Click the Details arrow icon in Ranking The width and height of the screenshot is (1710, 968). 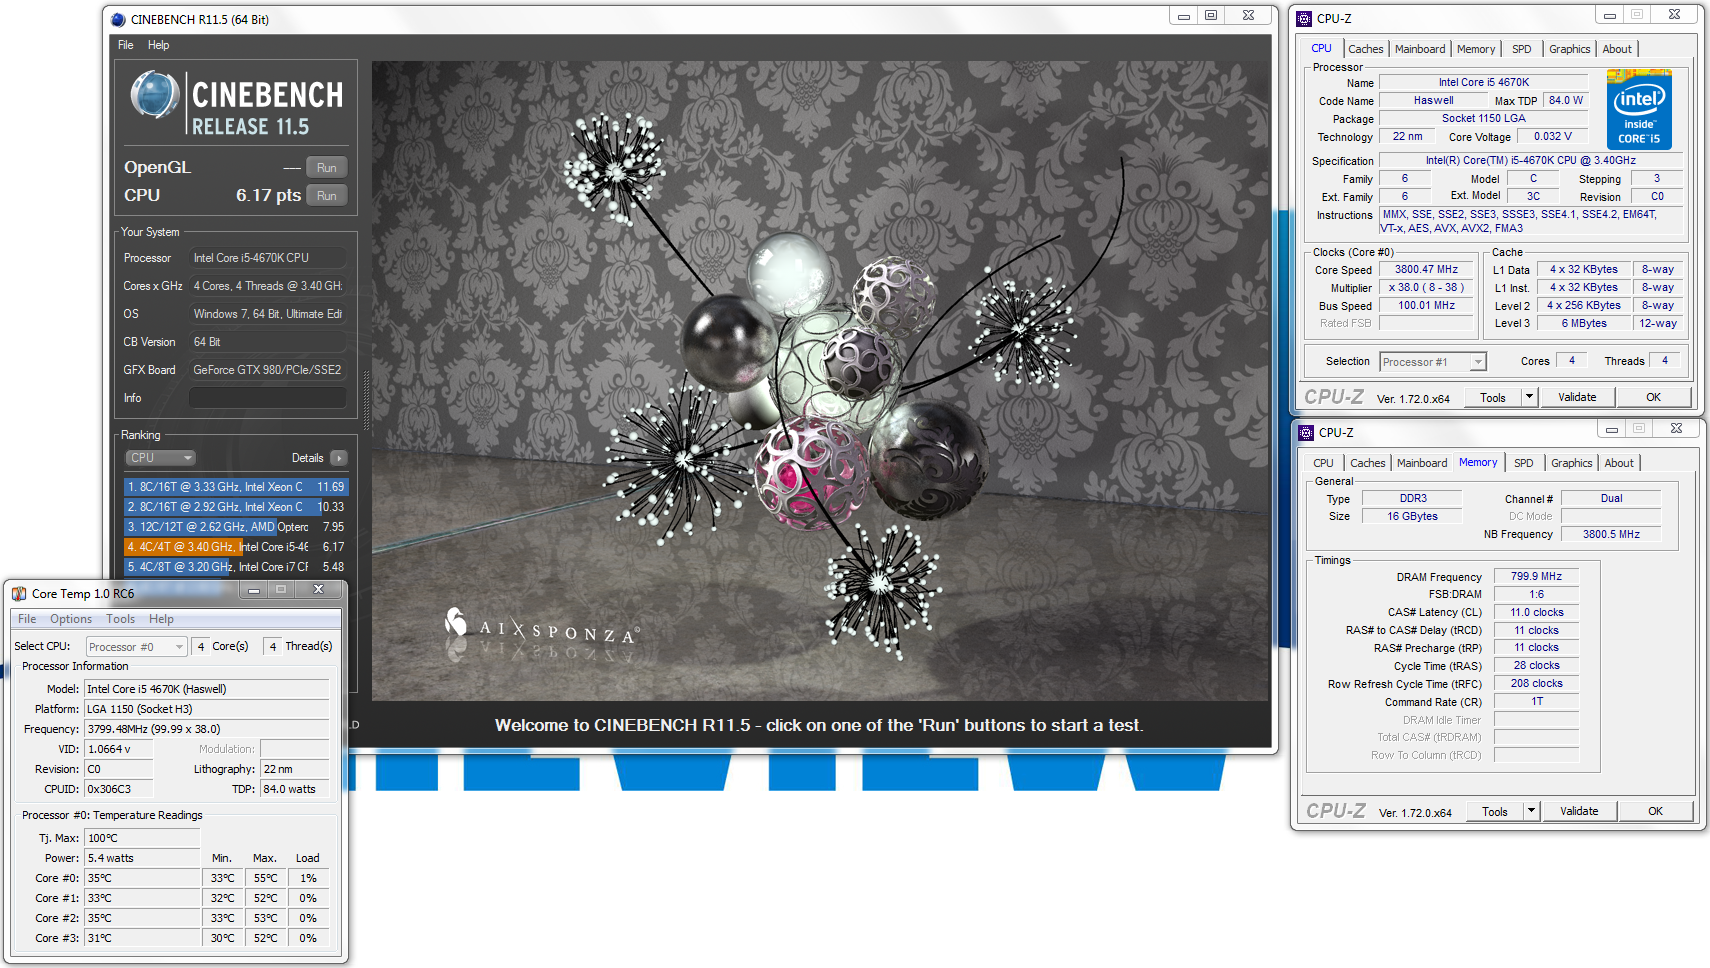click(x=339, y=458)
